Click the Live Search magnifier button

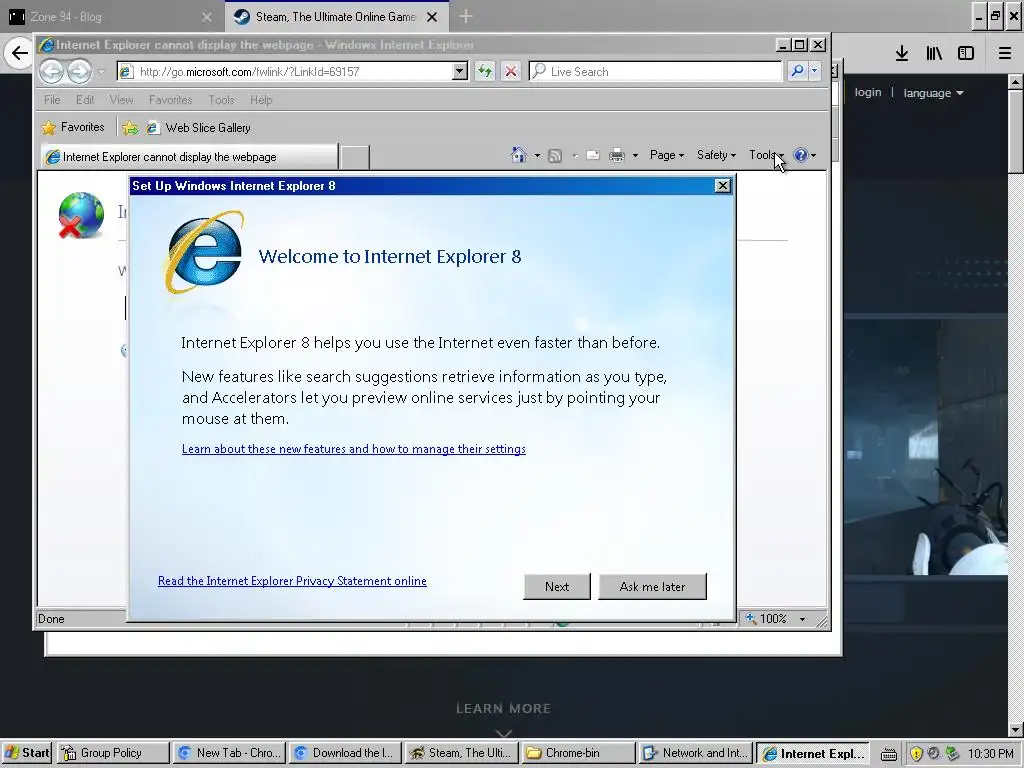point(797,71)
